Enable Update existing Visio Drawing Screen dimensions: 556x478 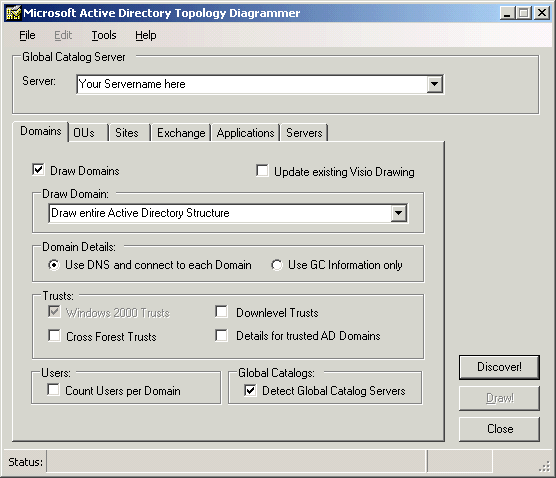262,171
